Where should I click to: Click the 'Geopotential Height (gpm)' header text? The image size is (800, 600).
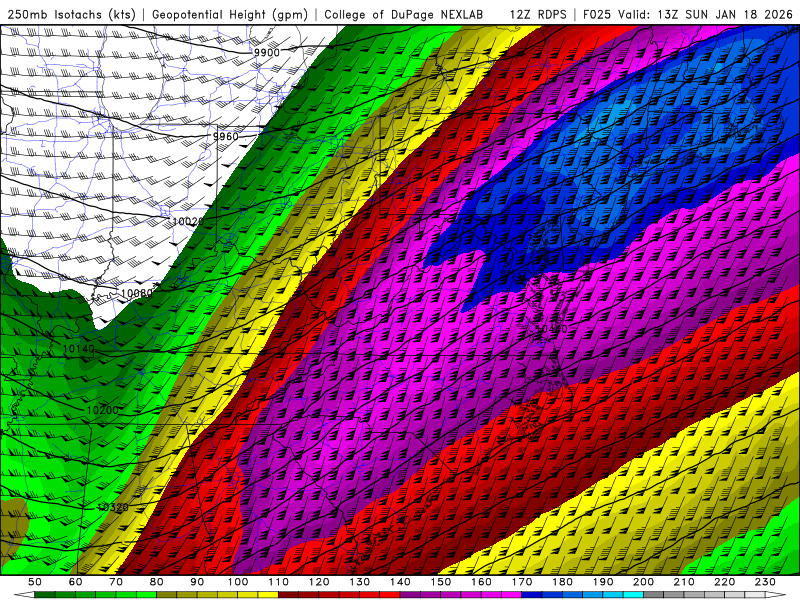[x=230, y=14]
